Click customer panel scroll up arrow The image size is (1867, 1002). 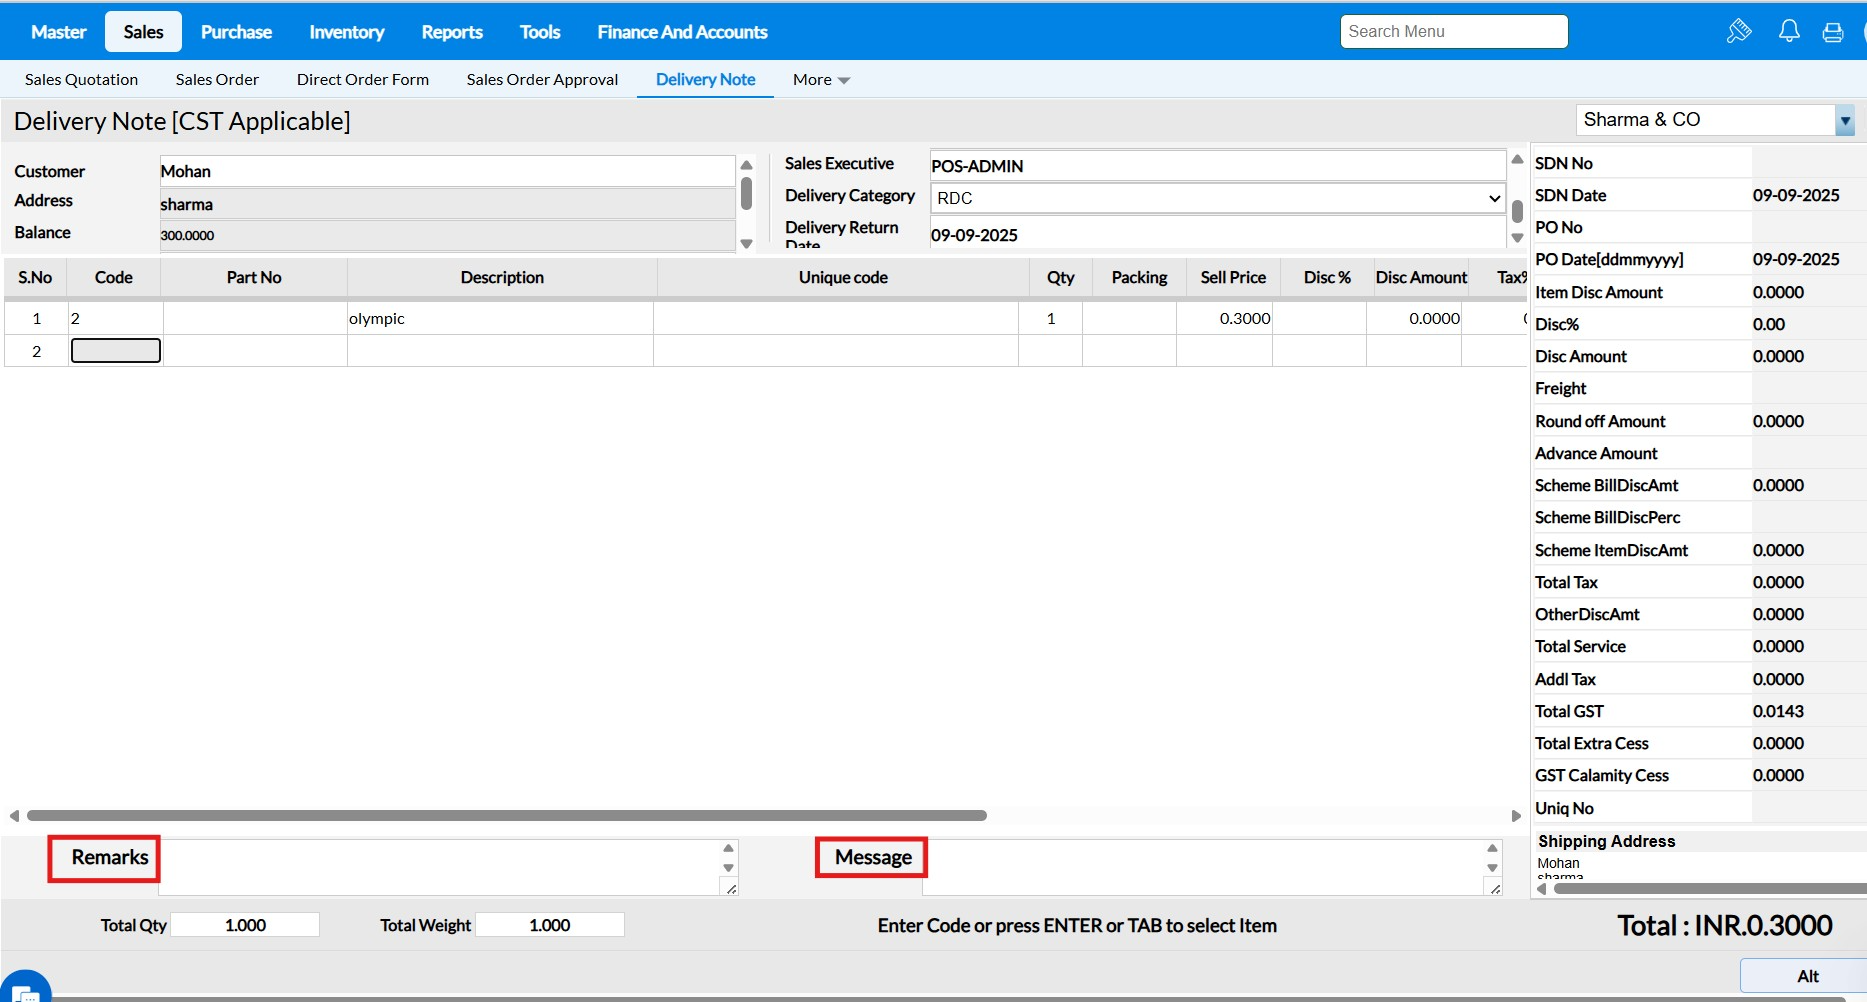coord(746,165)
